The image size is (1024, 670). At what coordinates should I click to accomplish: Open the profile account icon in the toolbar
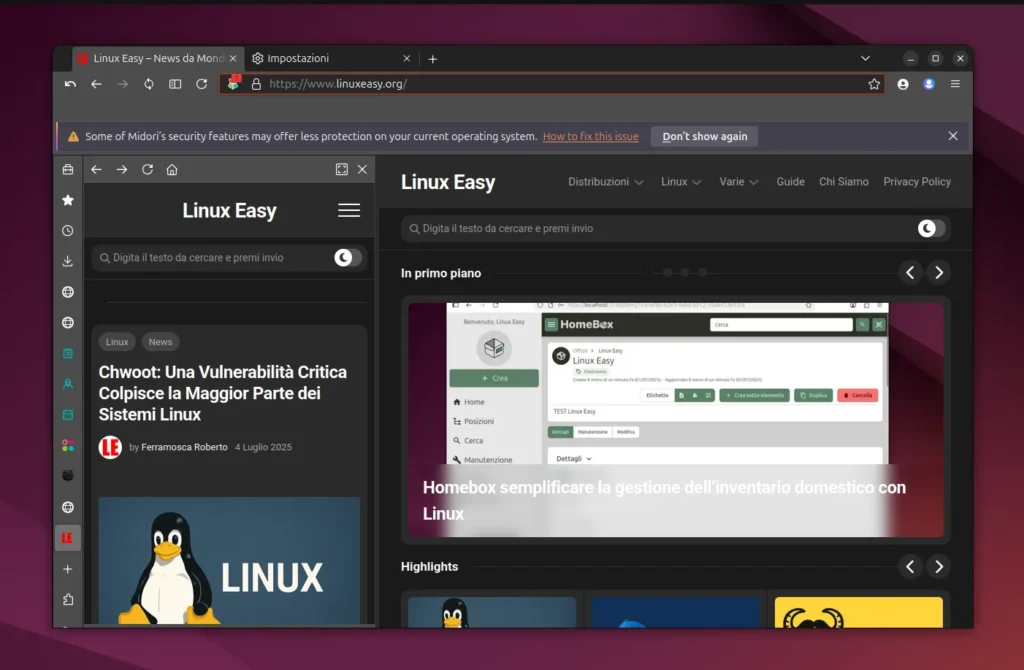point(902,84)
